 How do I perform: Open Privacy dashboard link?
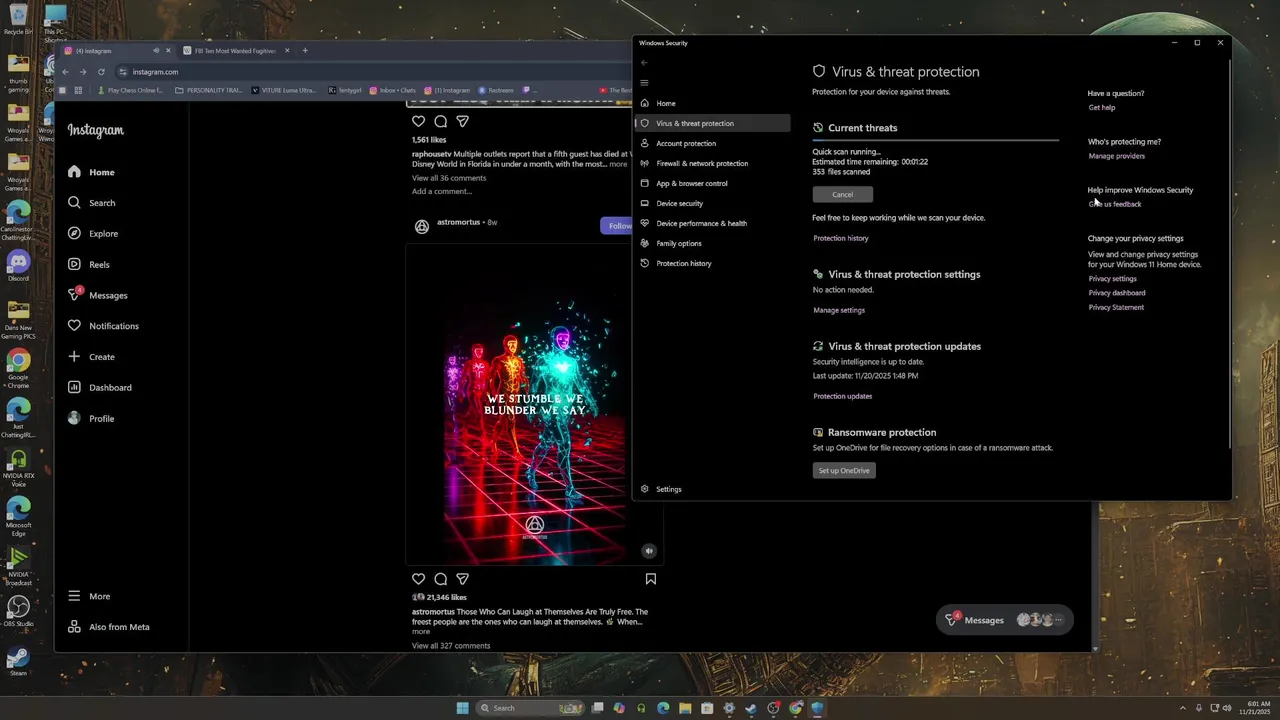[x=1117, y=293]
